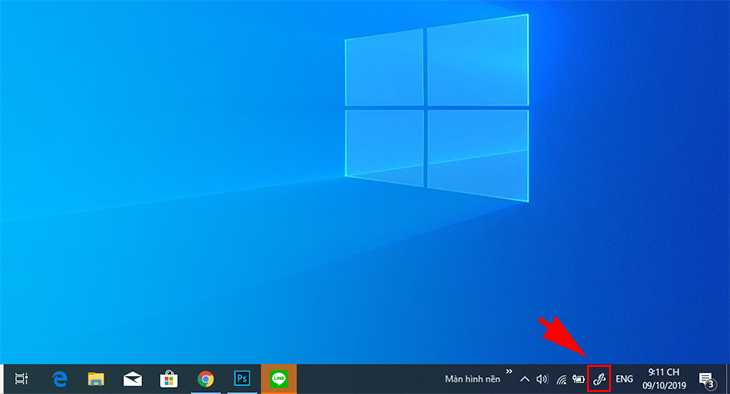Show hidden system tray icons
This screenshot has height=394, width=730.
point(525,379)
